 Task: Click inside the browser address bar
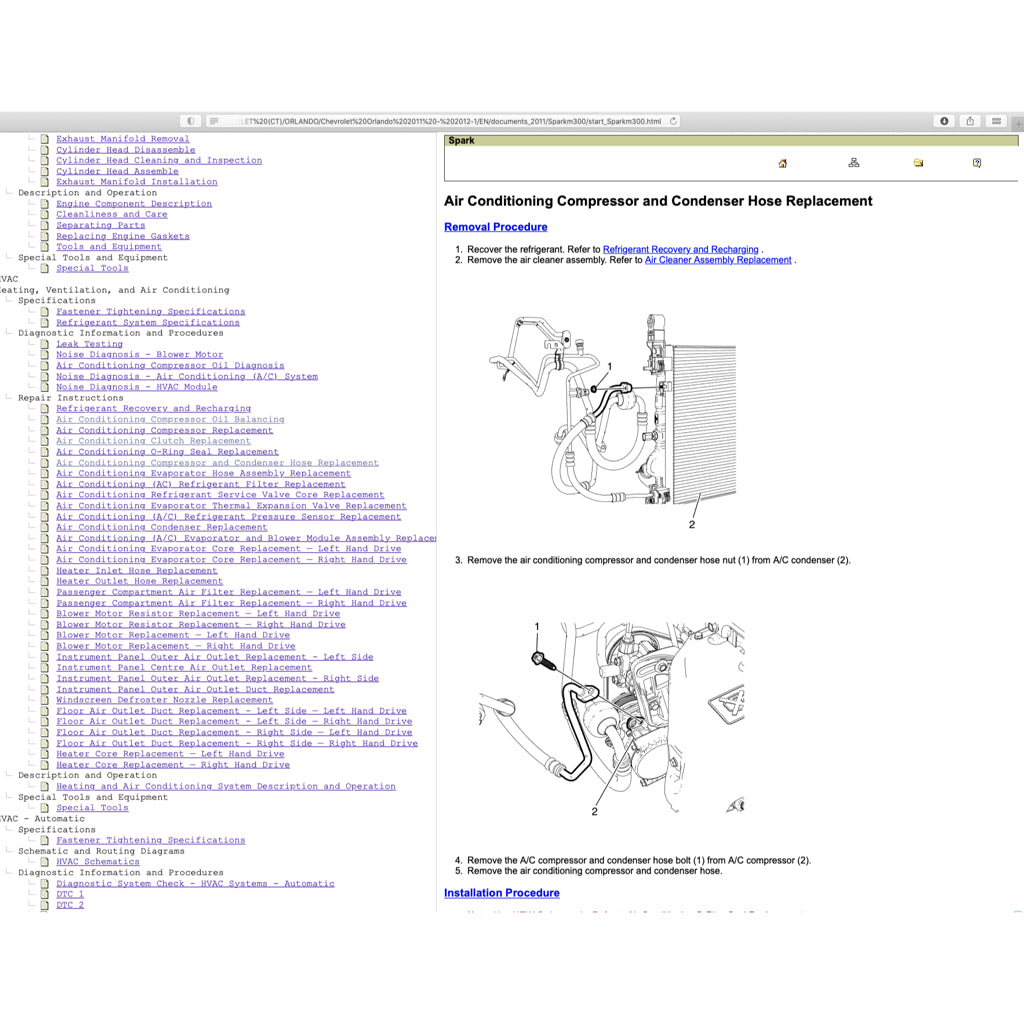450,119
